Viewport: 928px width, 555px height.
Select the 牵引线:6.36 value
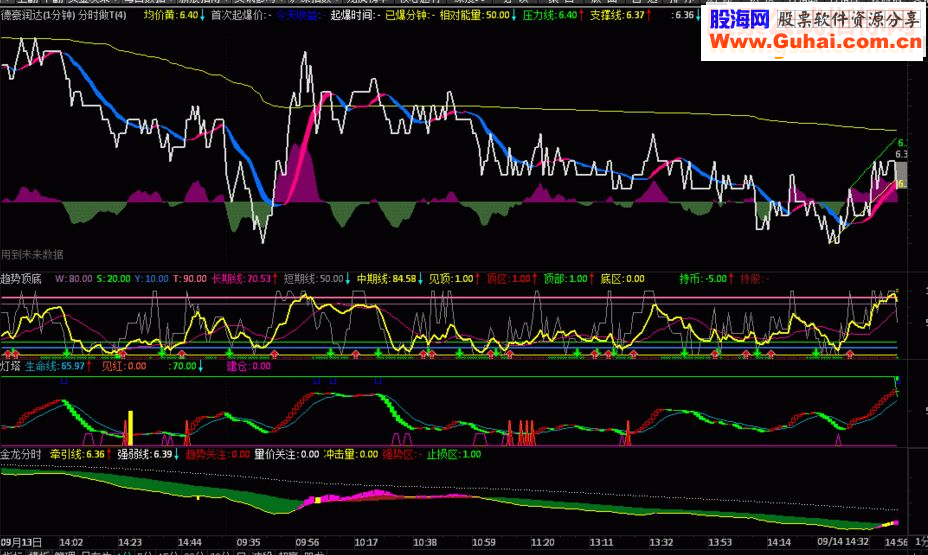click(x=77, y=454)
